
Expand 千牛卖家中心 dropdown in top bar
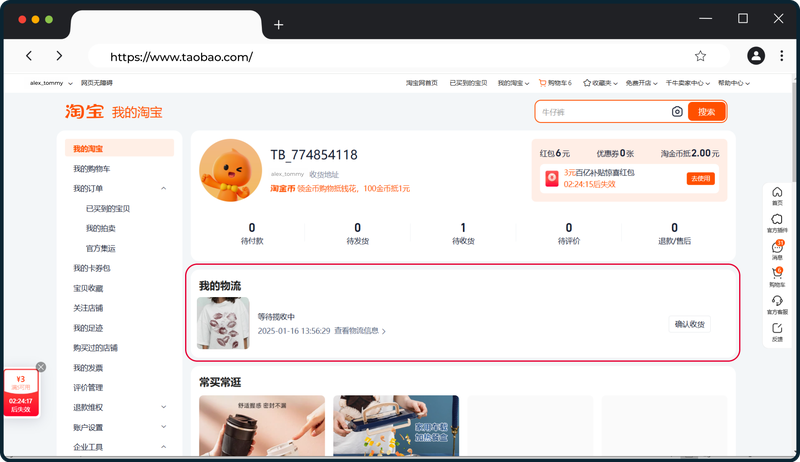[x=687, y=83]
